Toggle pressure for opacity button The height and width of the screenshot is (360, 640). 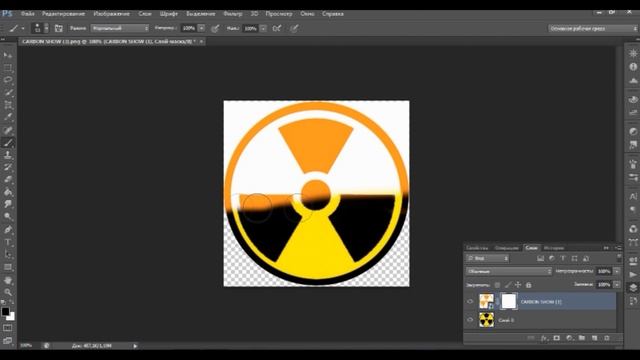(215, 28)
